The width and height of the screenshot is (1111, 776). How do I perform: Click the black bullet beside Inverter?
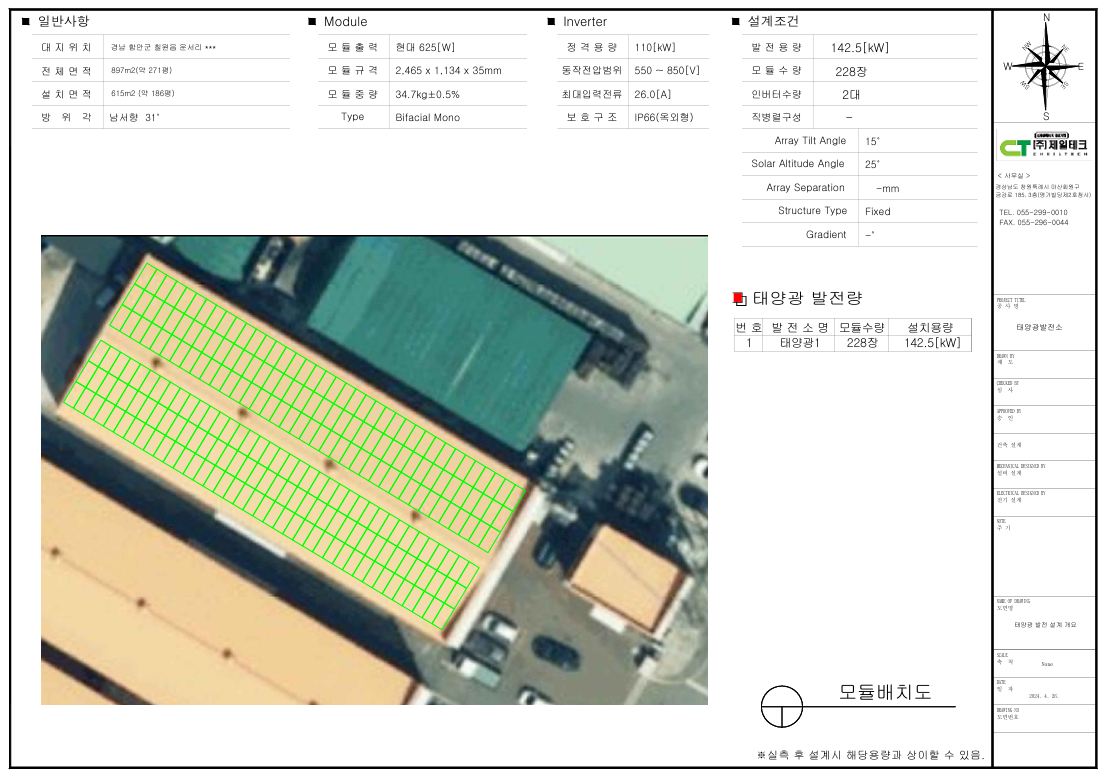pyautogui.click(x=551, y=21)
